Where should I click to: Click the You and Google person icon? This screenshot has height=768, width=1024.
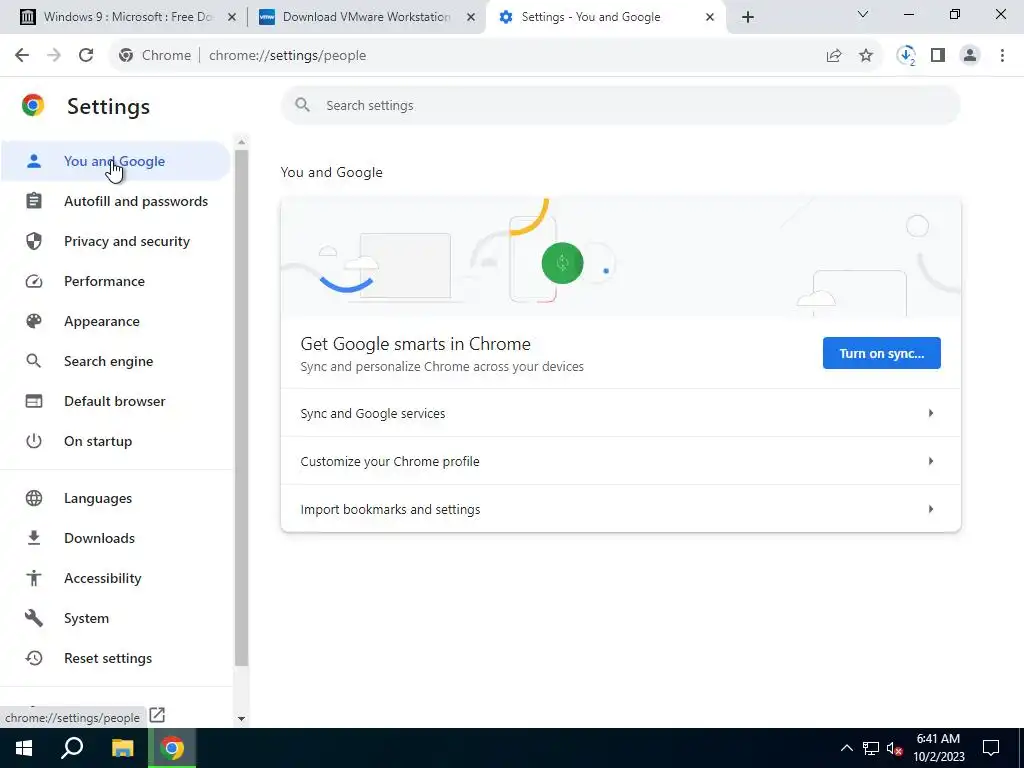click(x=34, y=161)
